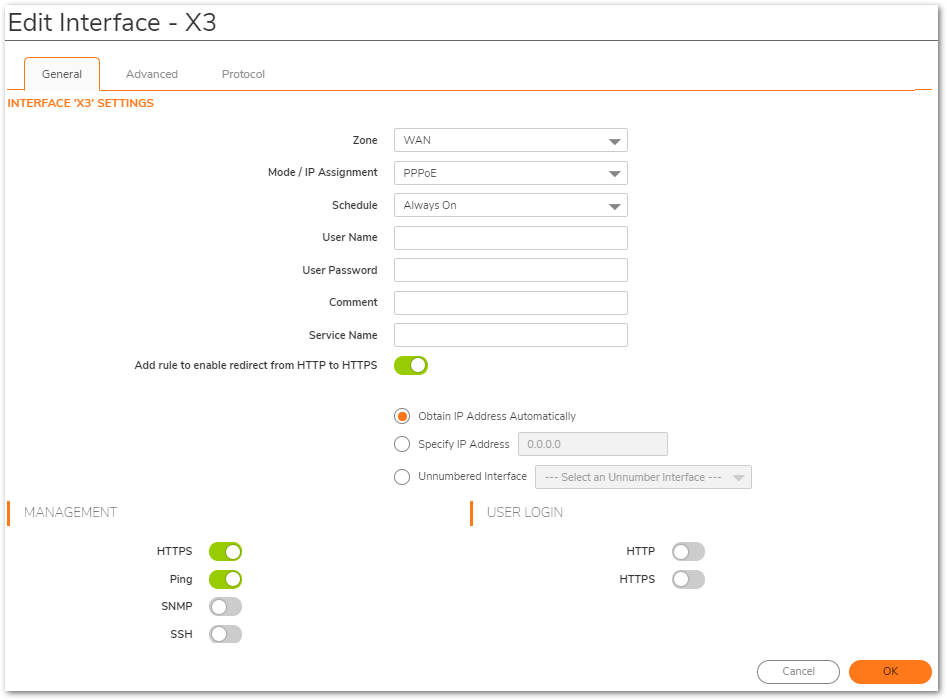This screenshot has height=700, width=947.
Task: Click the User Password field
Action: click(x=510, y=270)
